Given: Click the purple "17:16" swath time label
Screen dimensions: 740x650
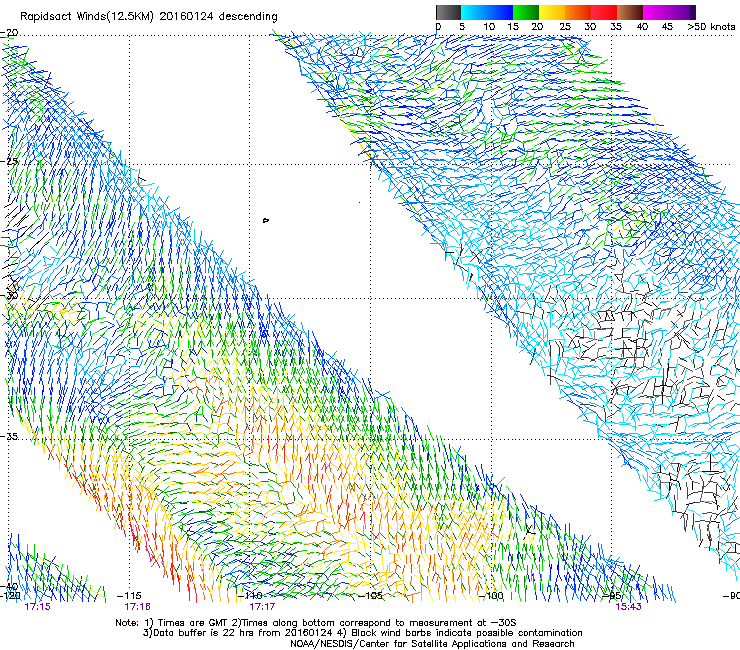Looking at the screenshot, I should (137, 607).
